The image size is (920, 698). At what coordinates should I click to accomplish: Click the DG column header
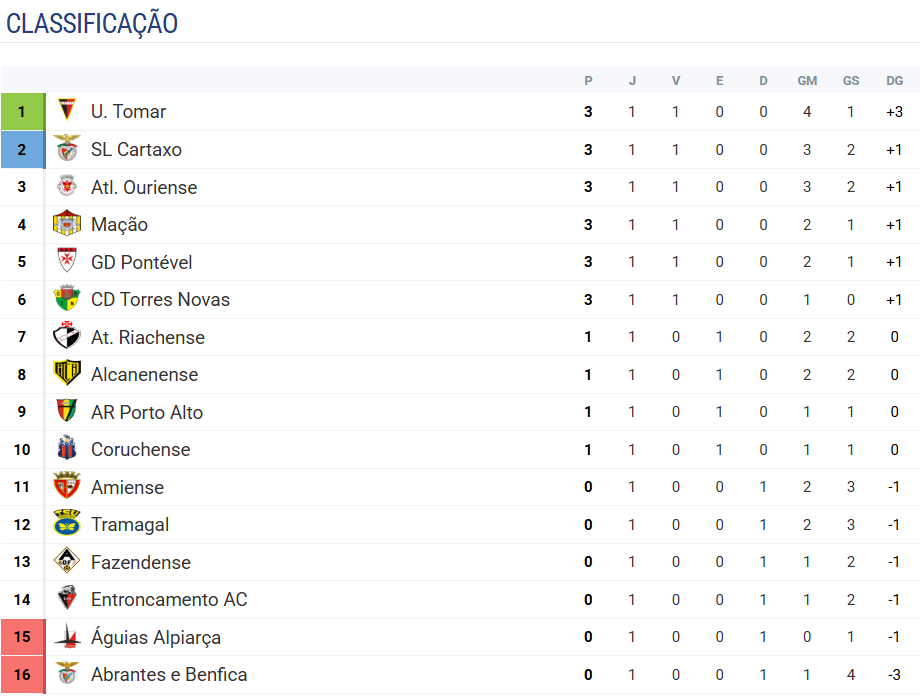pyautogui.click(x=894, y=81)
